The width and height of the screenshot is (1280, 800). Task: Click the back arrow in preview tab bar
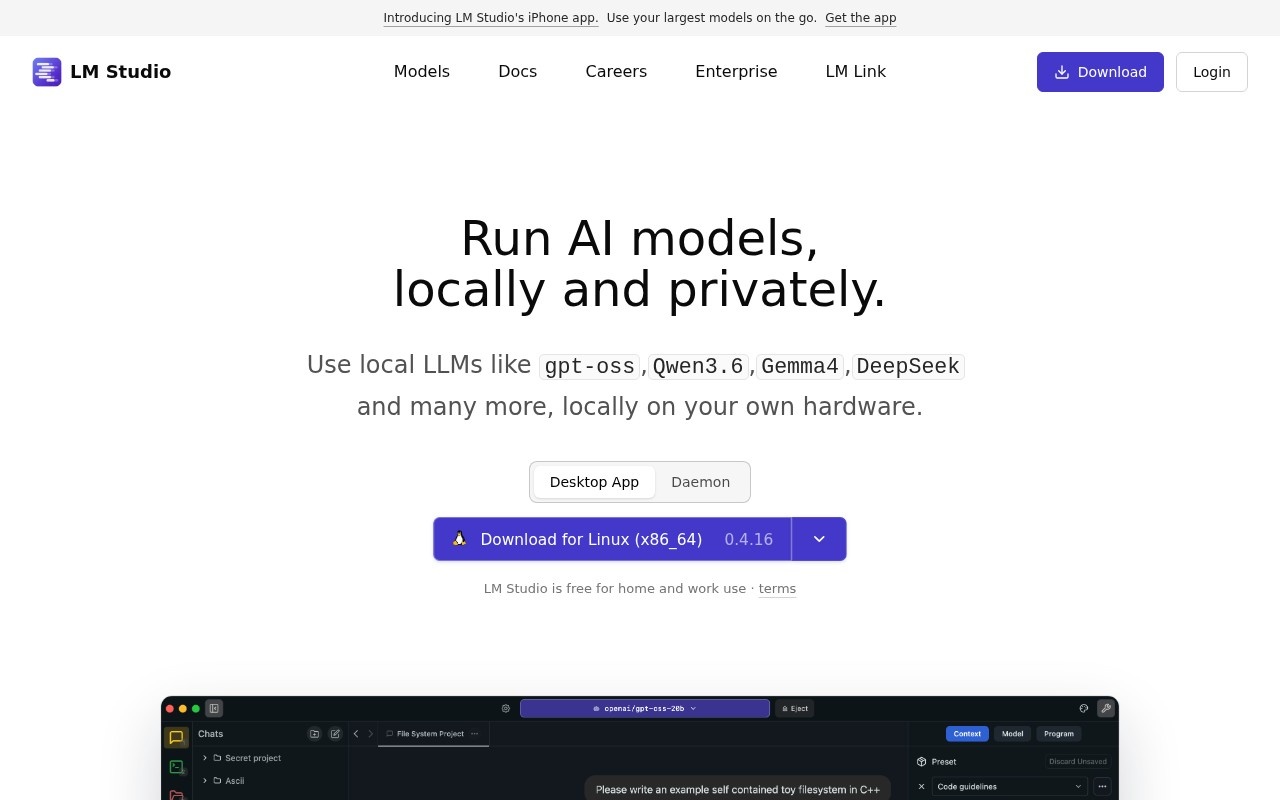[x=356, y=734]
